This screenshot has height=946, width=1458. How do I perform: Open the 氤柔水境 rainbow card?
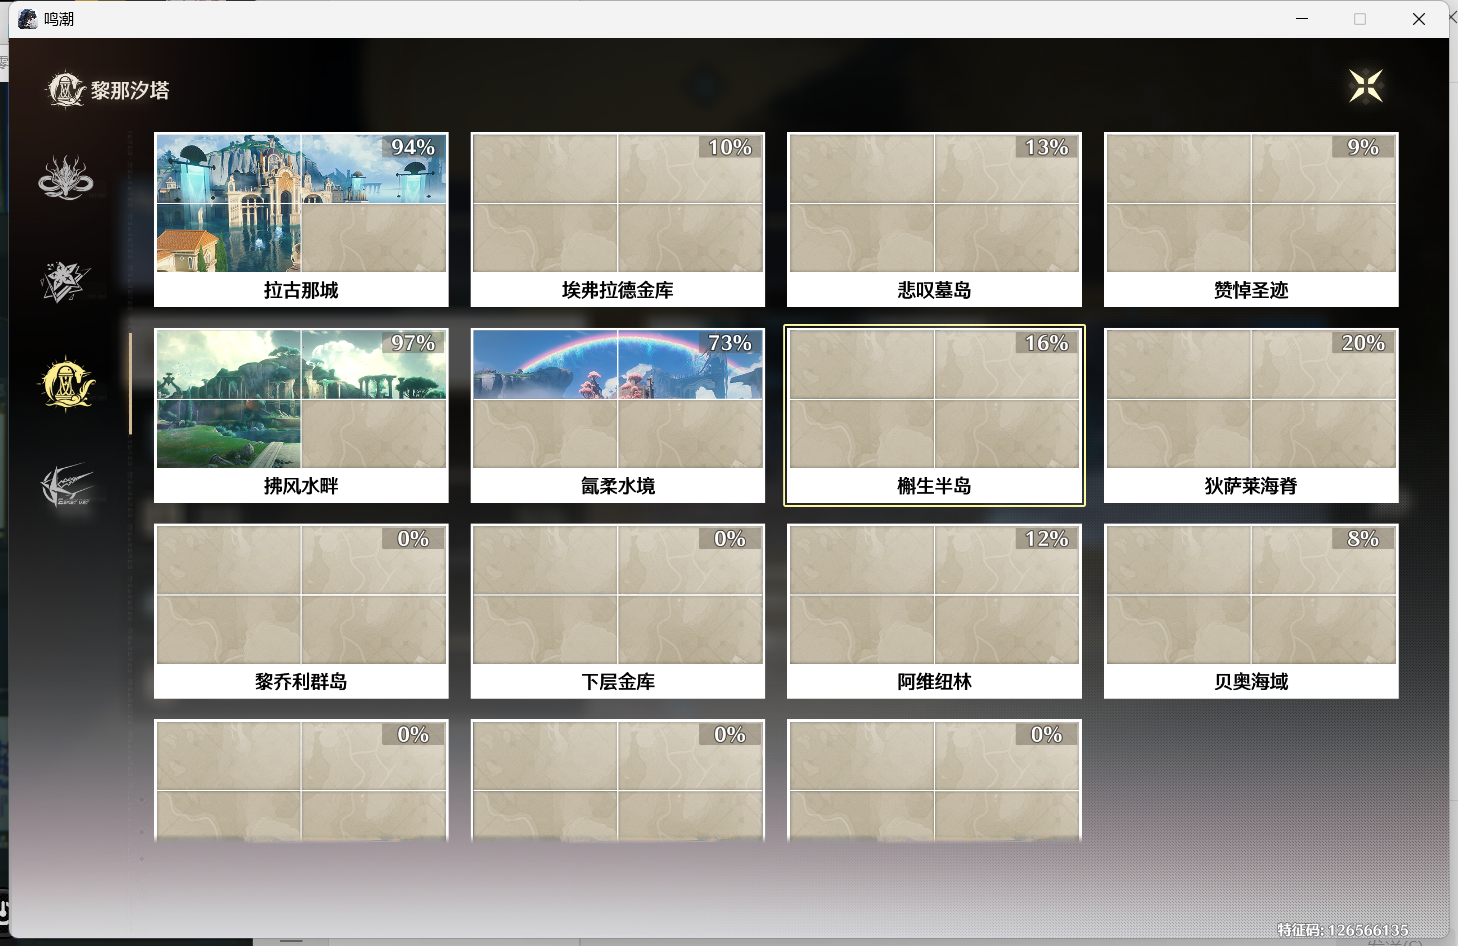pyautogui.click(x=617, y=415)
